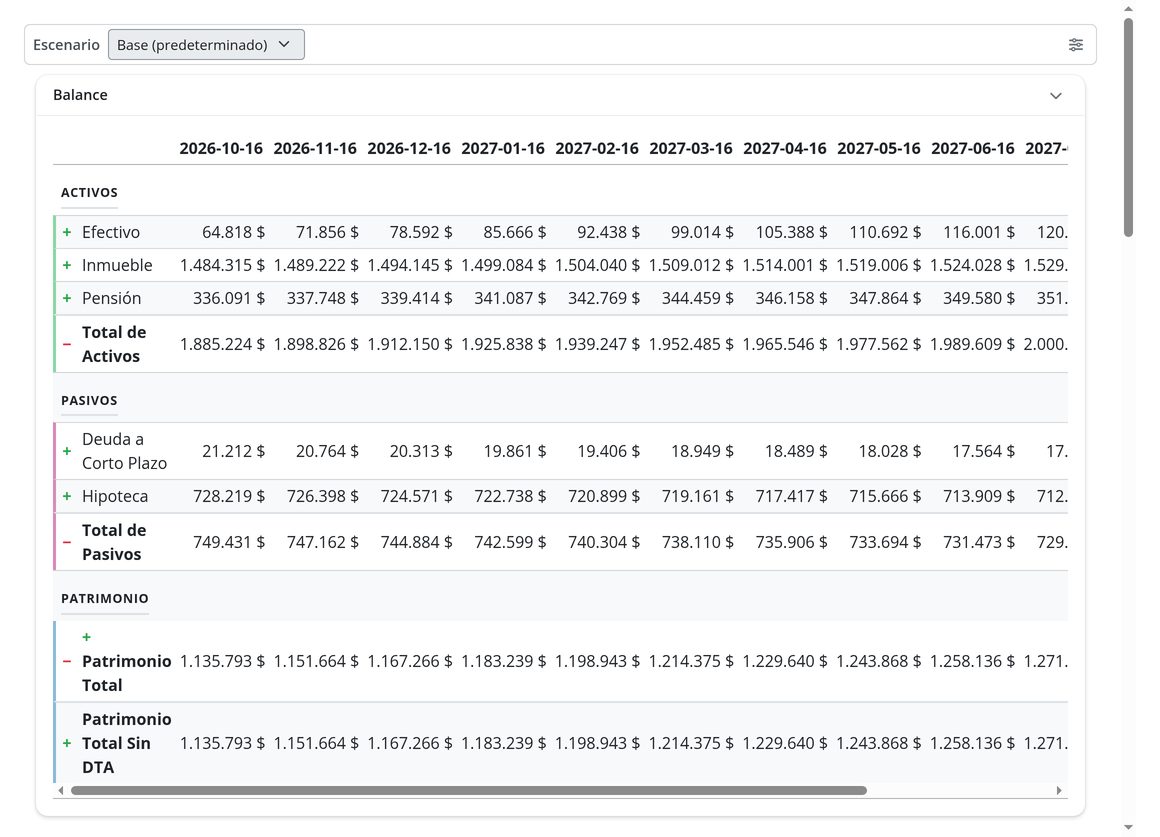The height and width of the screenshot is (837, 1160).
Task: Click the ACTIVOS section heading
Action: (x=90, y=192)
